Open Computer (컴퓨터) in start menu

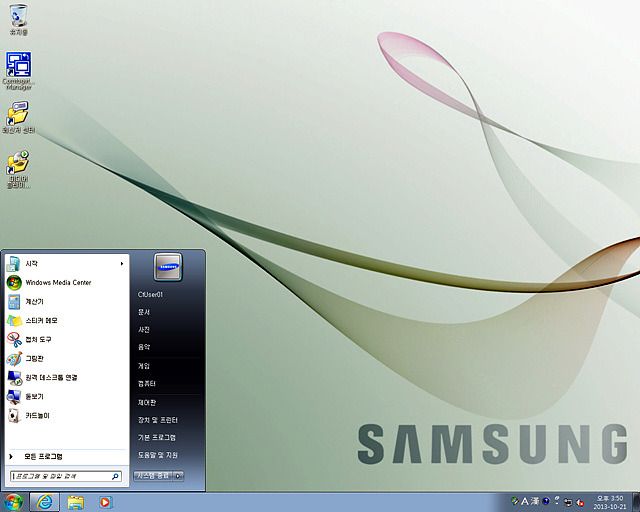click(x=147, y=384)
